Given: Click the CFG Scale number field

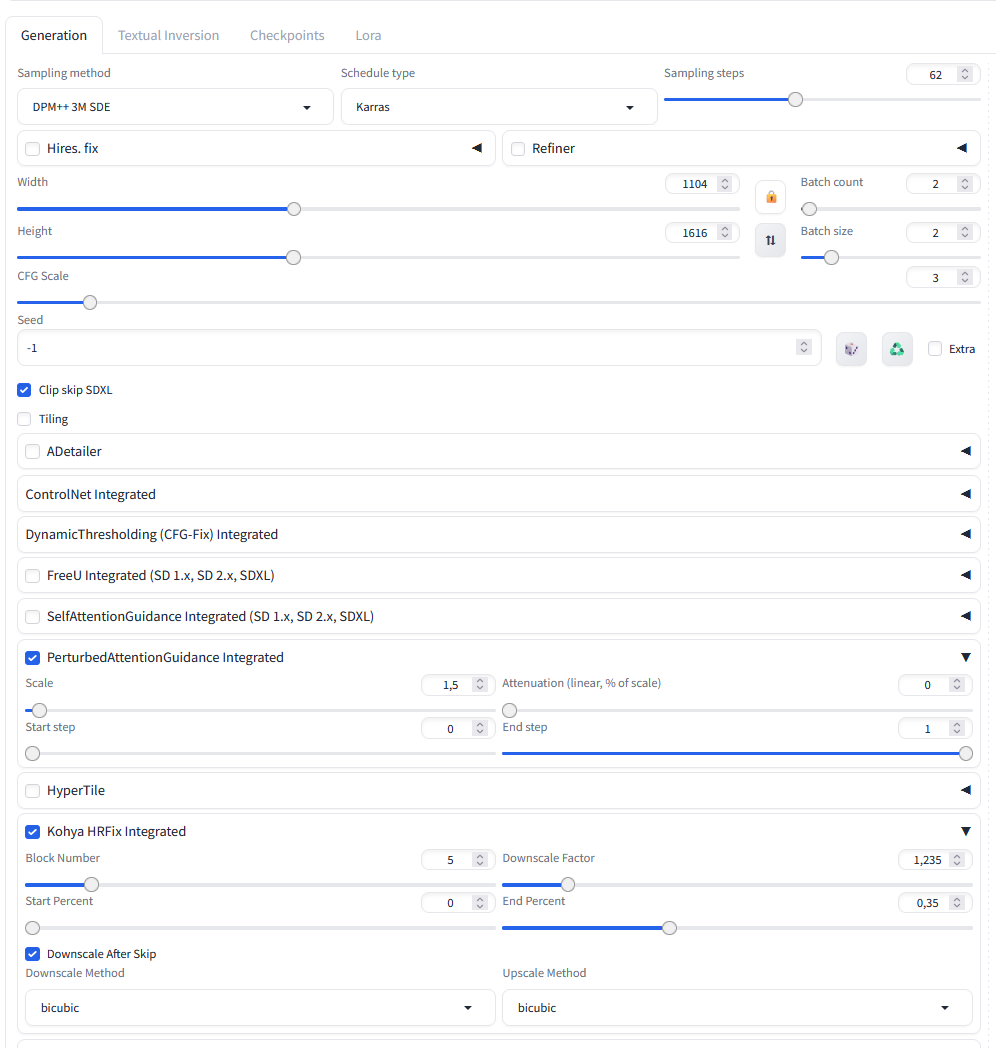Looking at the screenshot, I should (943, 277).
